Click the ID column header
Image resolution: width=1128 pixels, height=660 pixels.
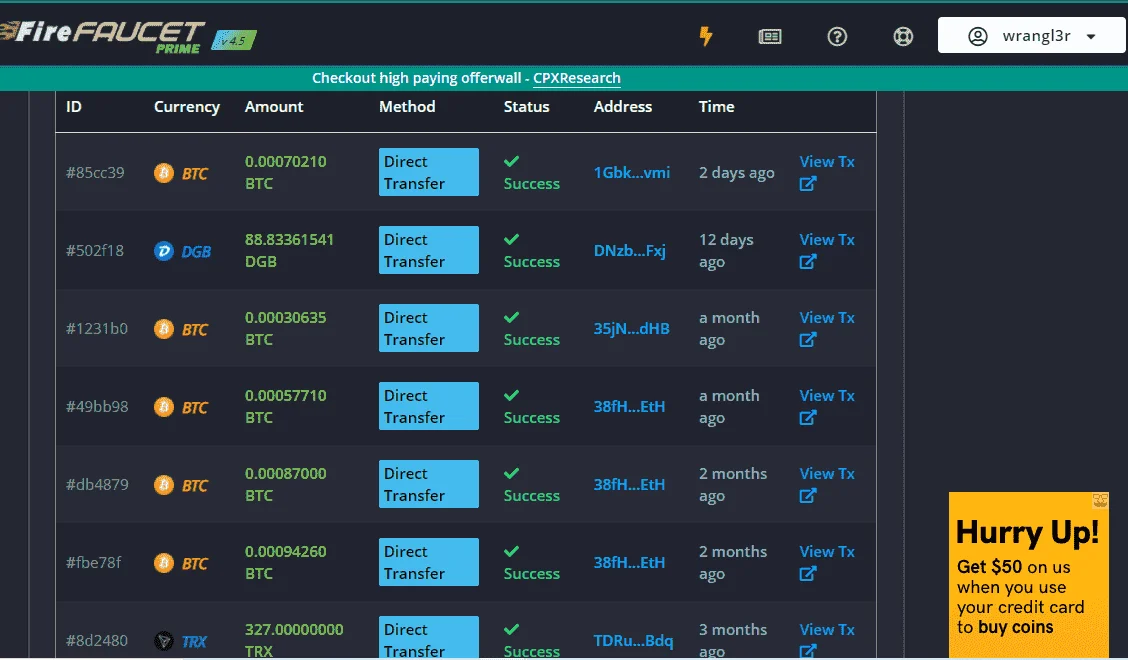tap(74, 107)
